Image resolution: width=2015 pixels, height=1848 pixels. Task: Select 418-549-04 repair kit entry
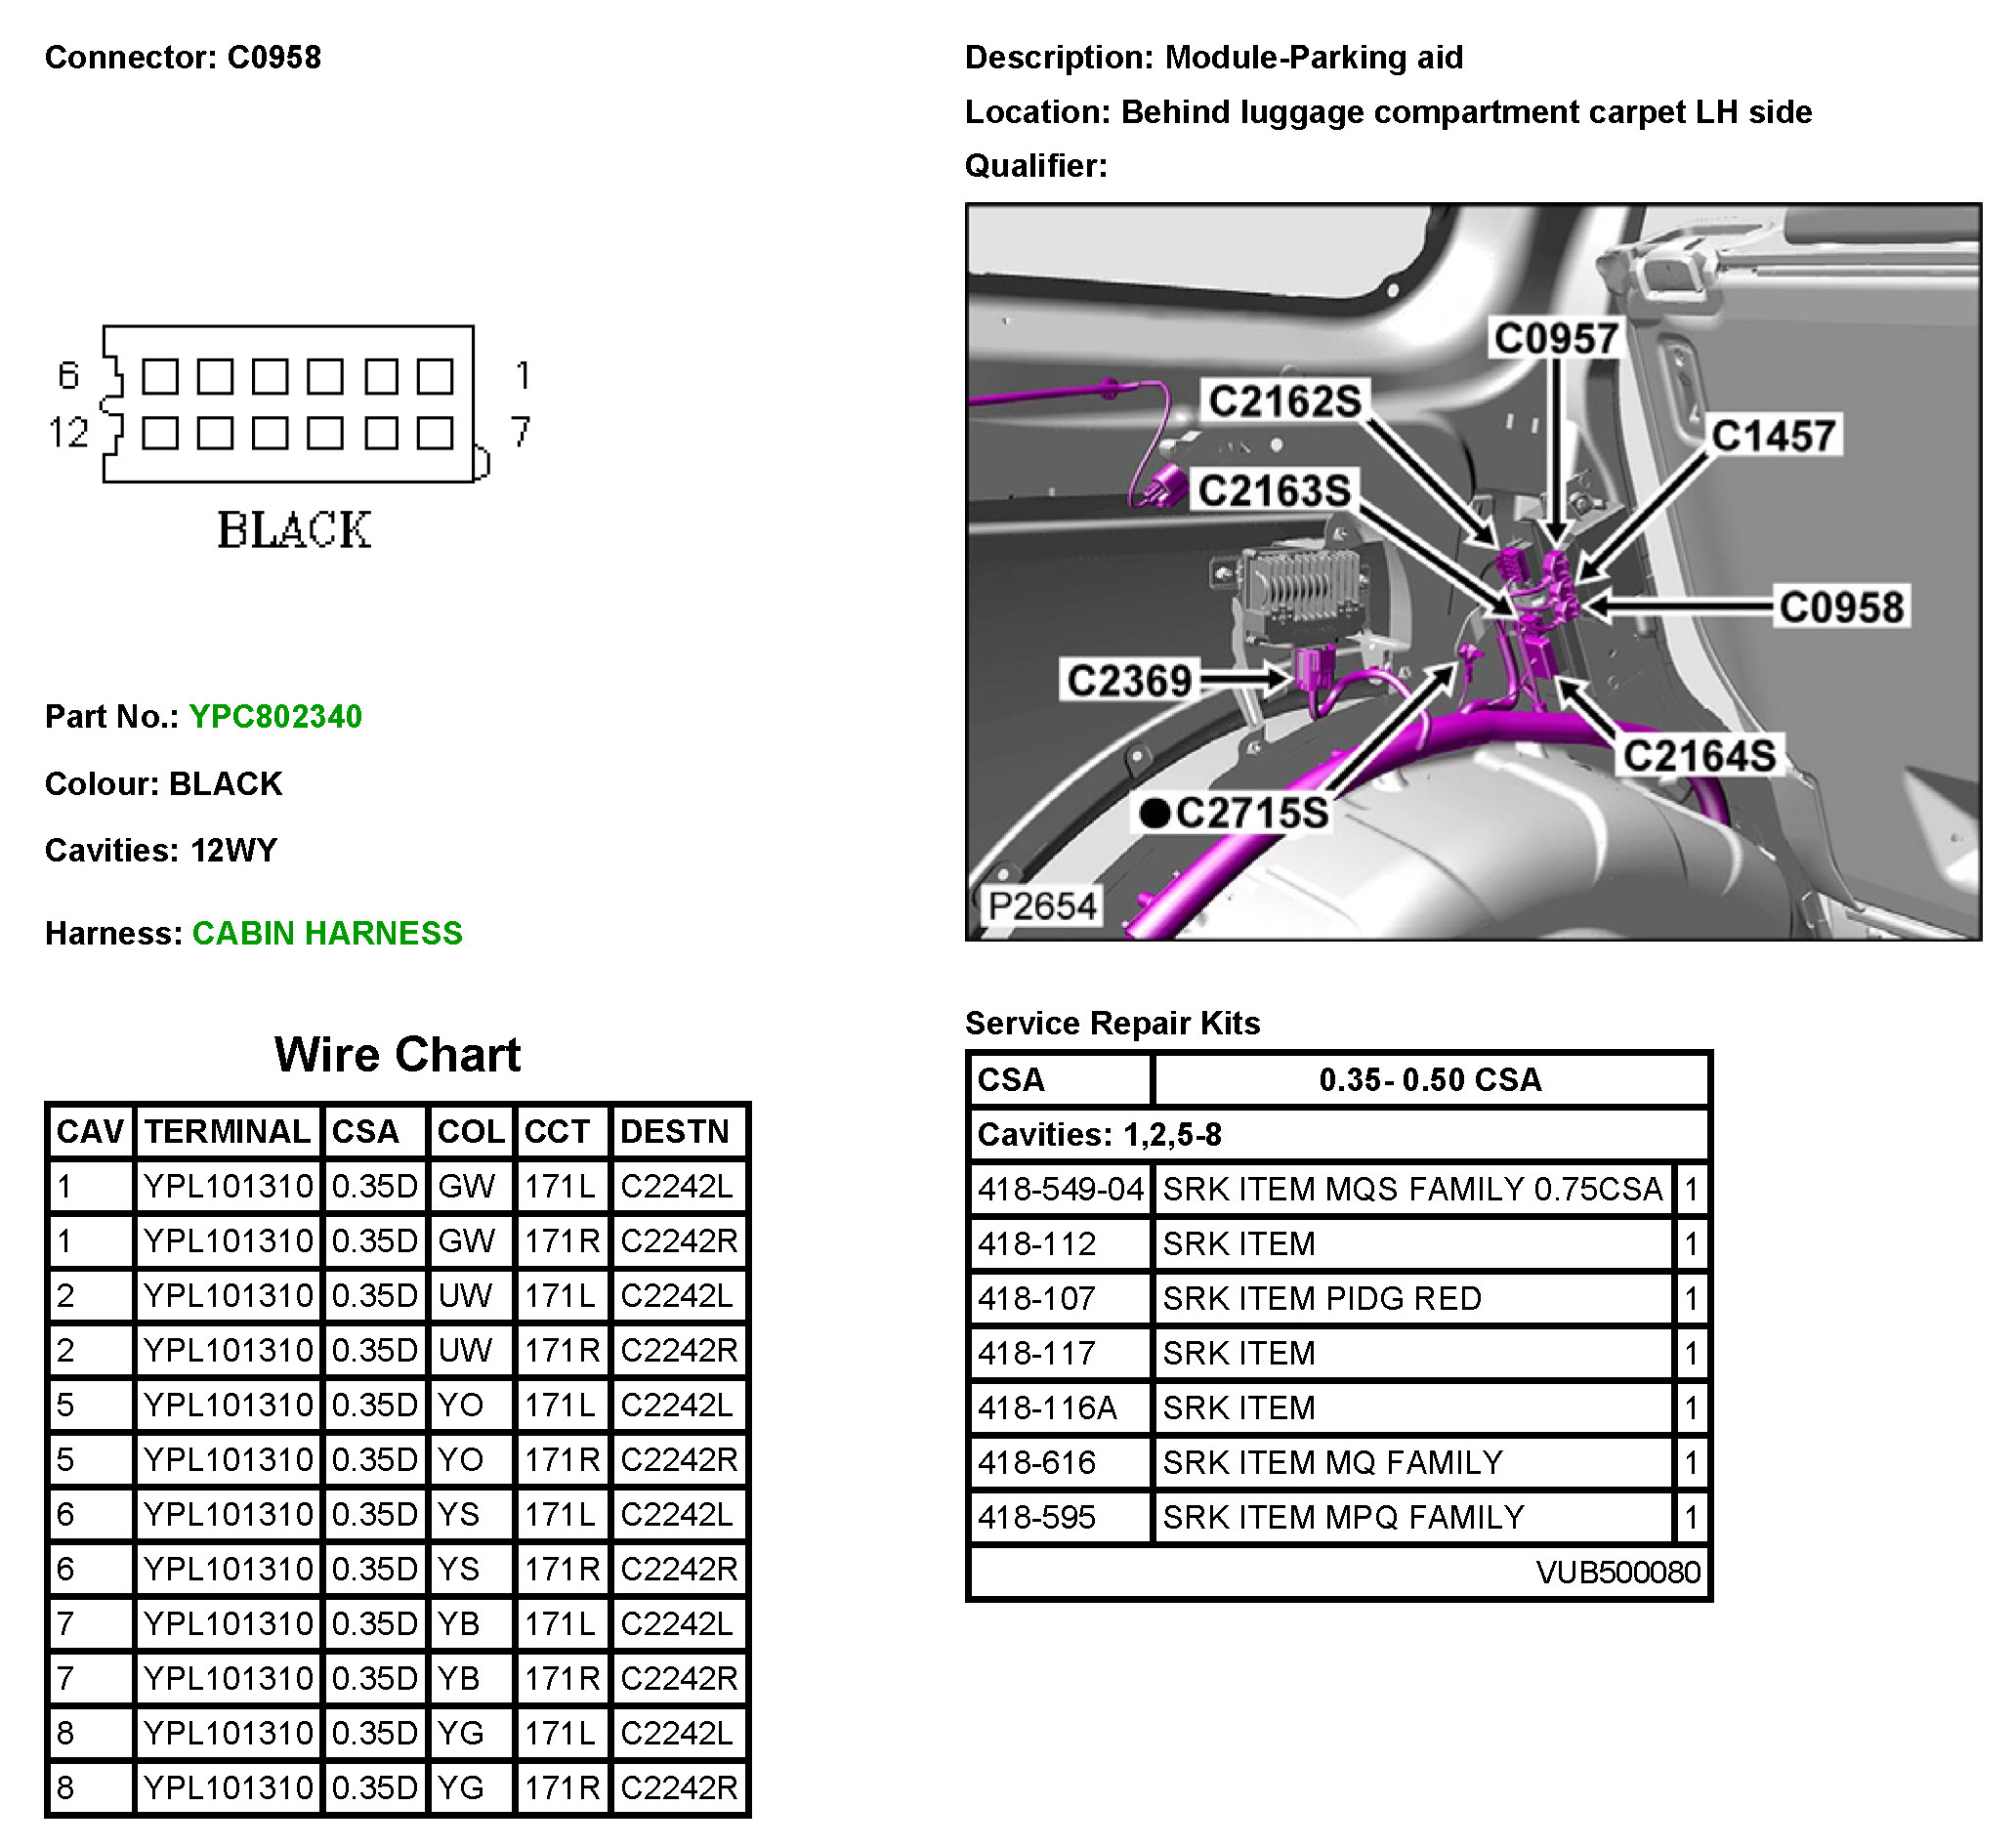pyautogui.click(x=1060, y=1190)
